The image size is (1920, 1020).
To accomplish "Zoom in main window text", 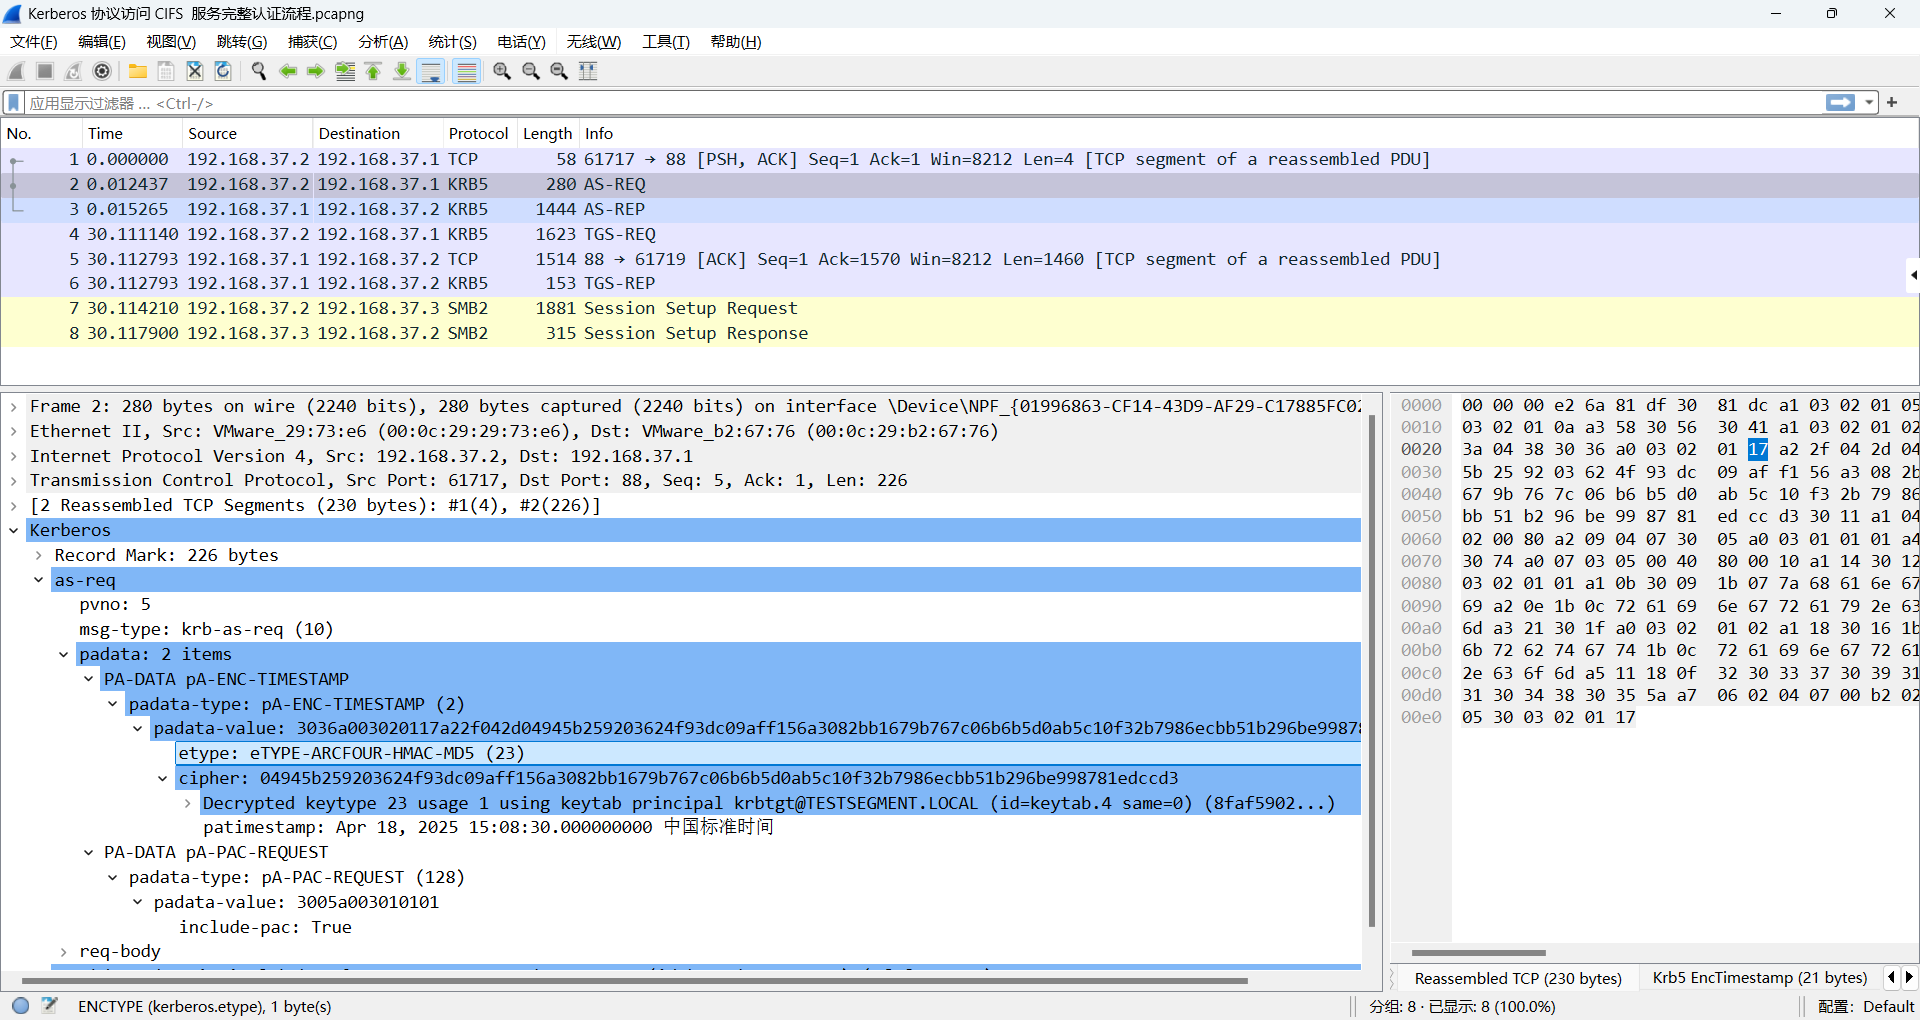I will point(502,71).
